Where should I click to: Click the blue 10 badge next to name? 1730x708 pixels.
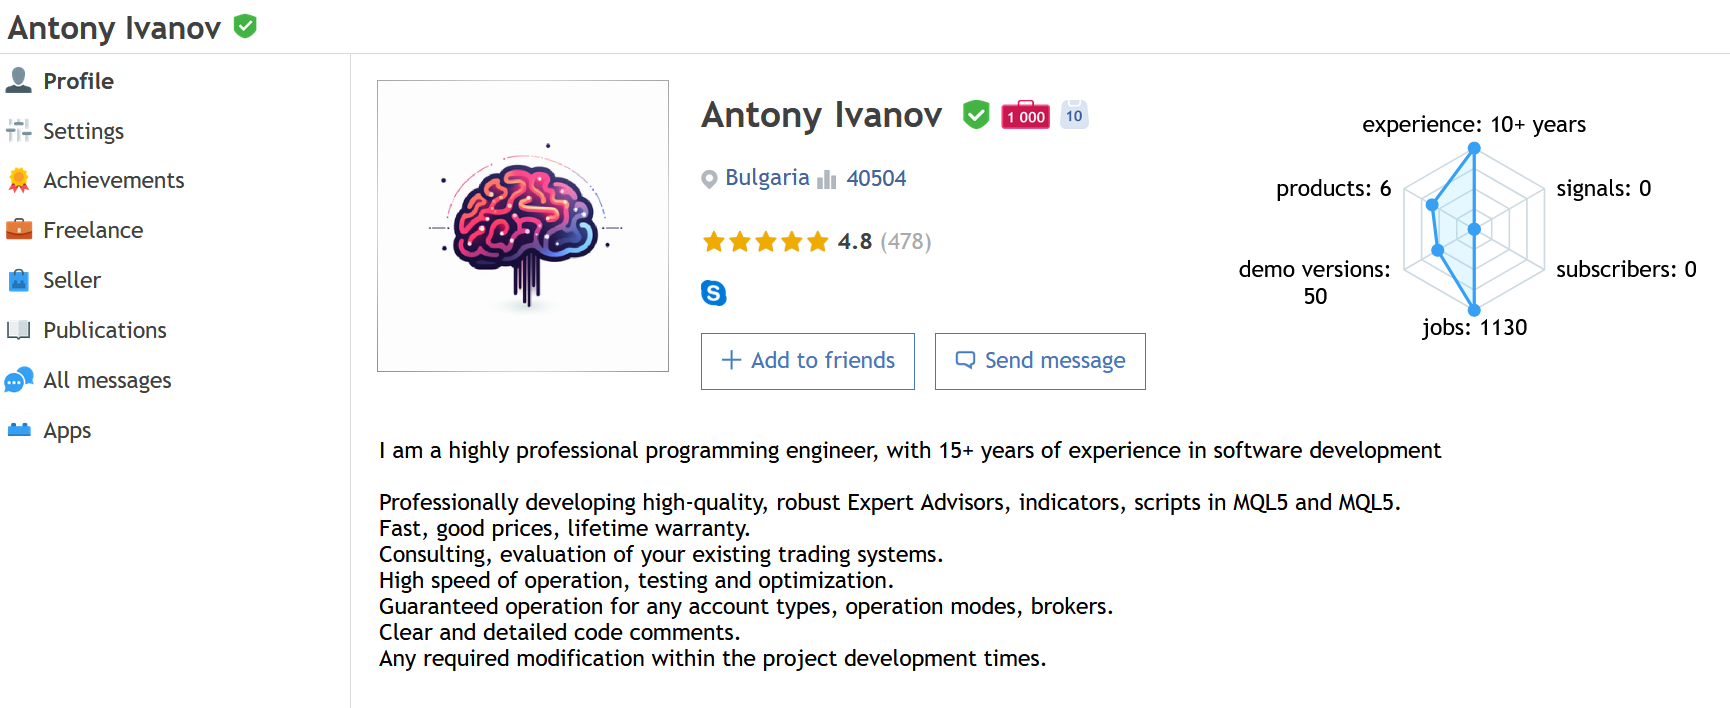click(x=1074, y=115)
